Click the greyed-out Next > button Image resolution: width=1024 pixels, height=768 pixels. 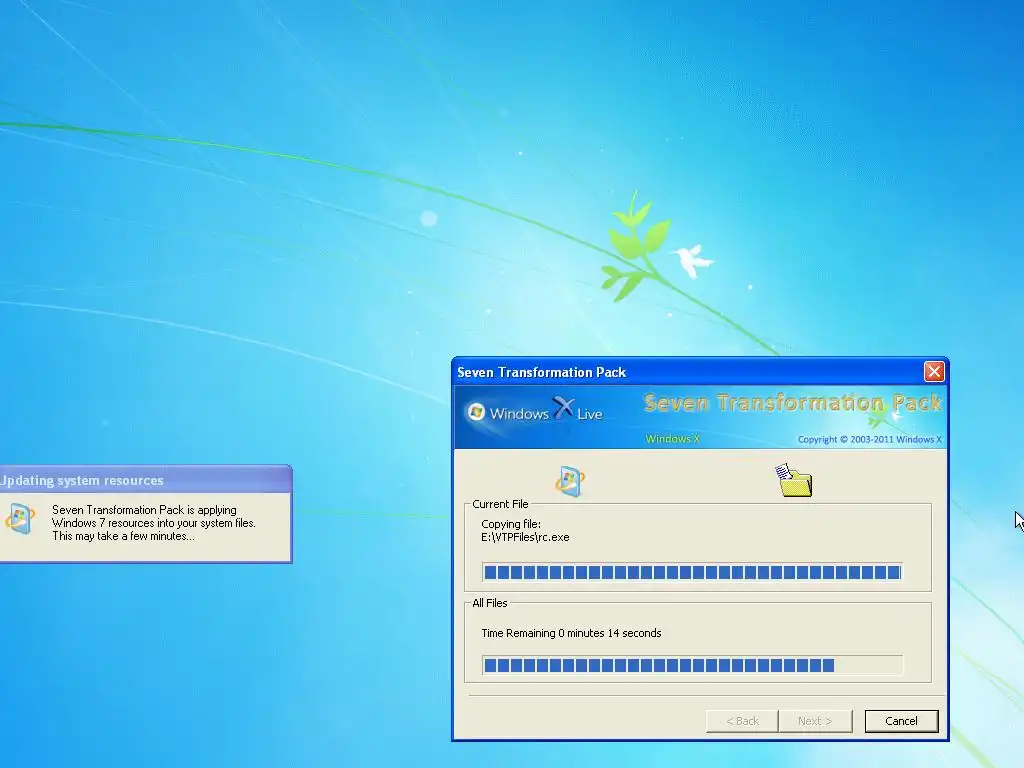[x=815, y=721]
